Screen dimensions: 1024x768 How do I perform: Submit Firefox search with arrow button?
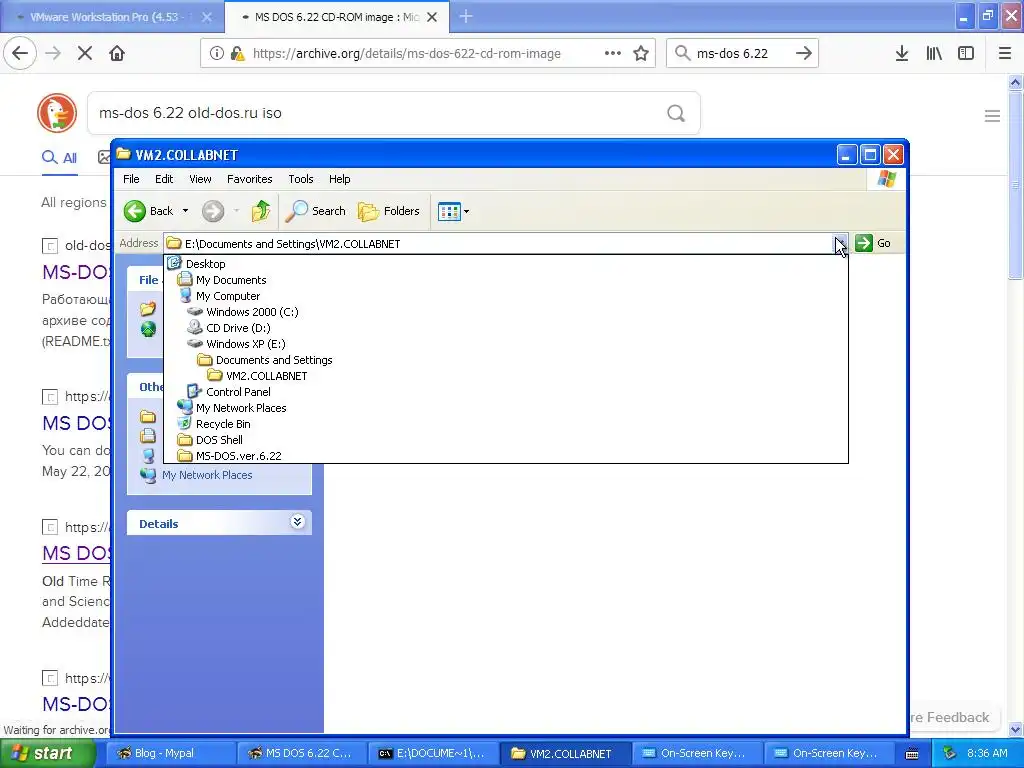[x=804, y=53]
